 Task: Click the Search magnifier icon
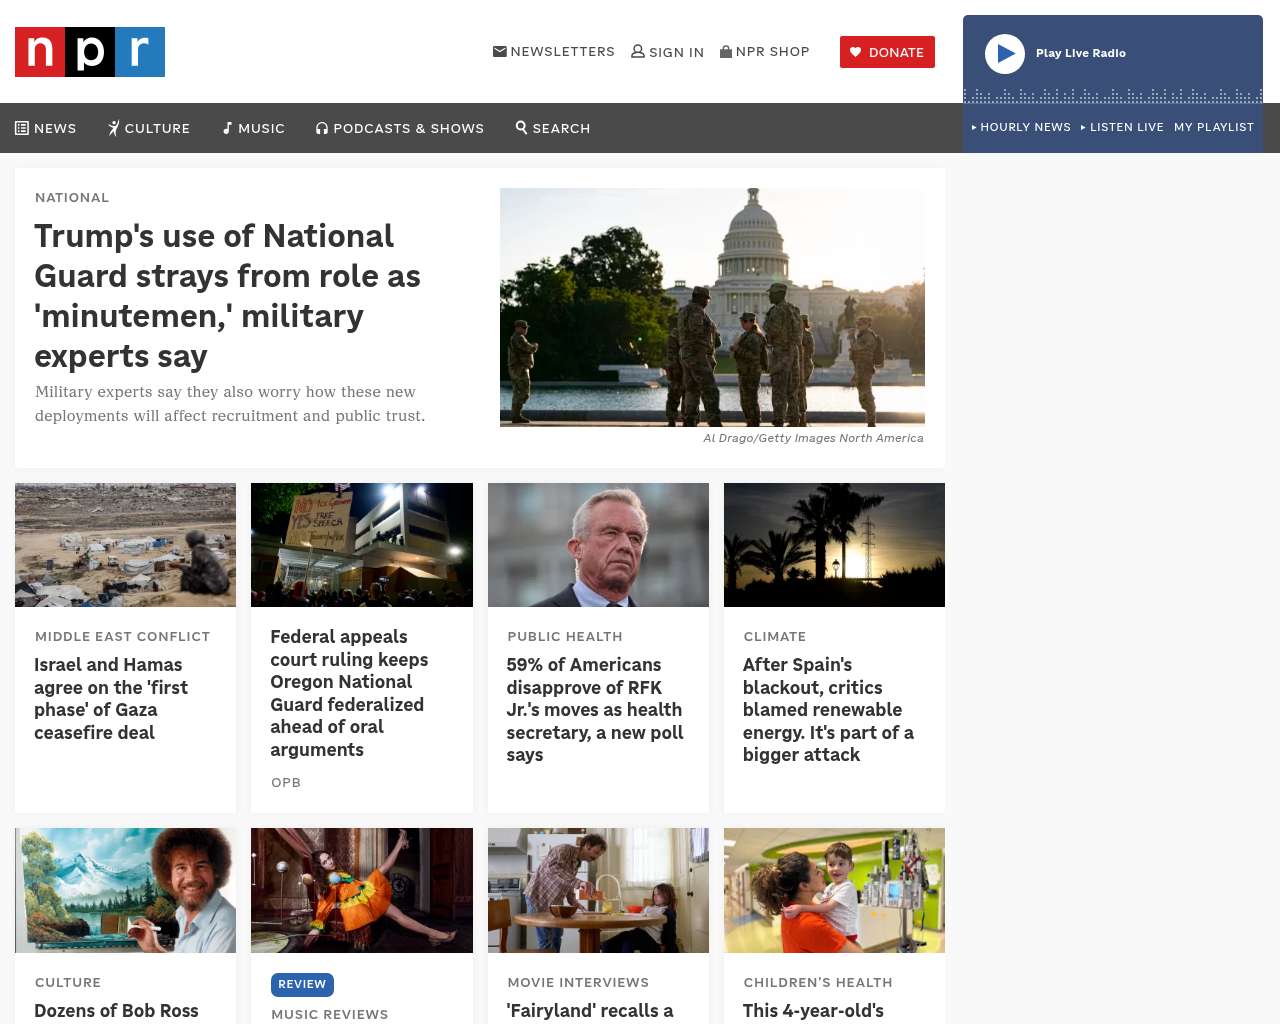(522, 127)
